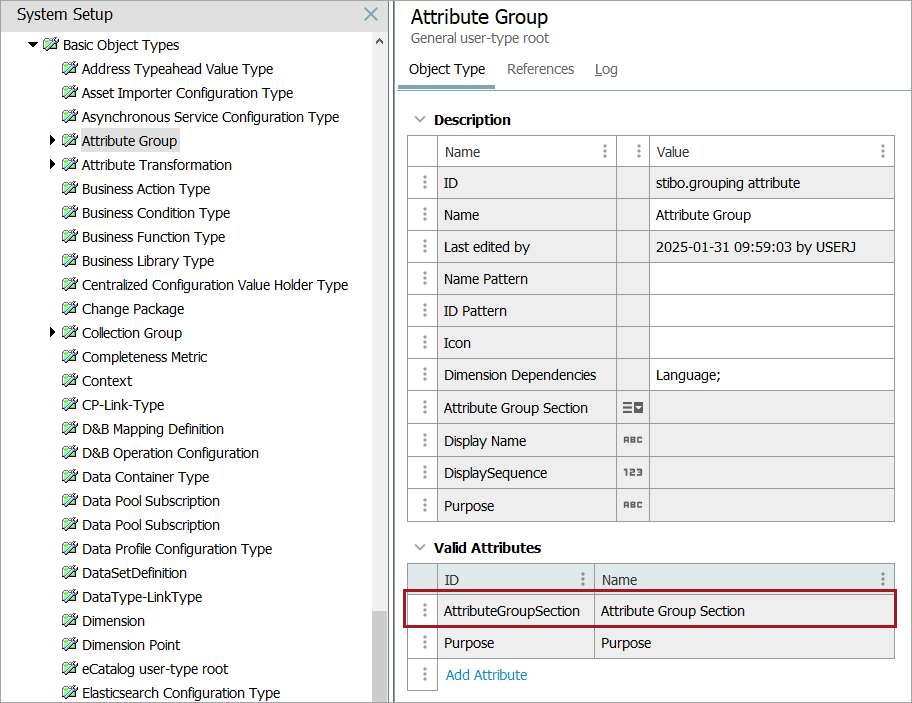Viewport: 912px width, 703px height.
Task: Click the Change Package icon
Action: pos(70,308)
